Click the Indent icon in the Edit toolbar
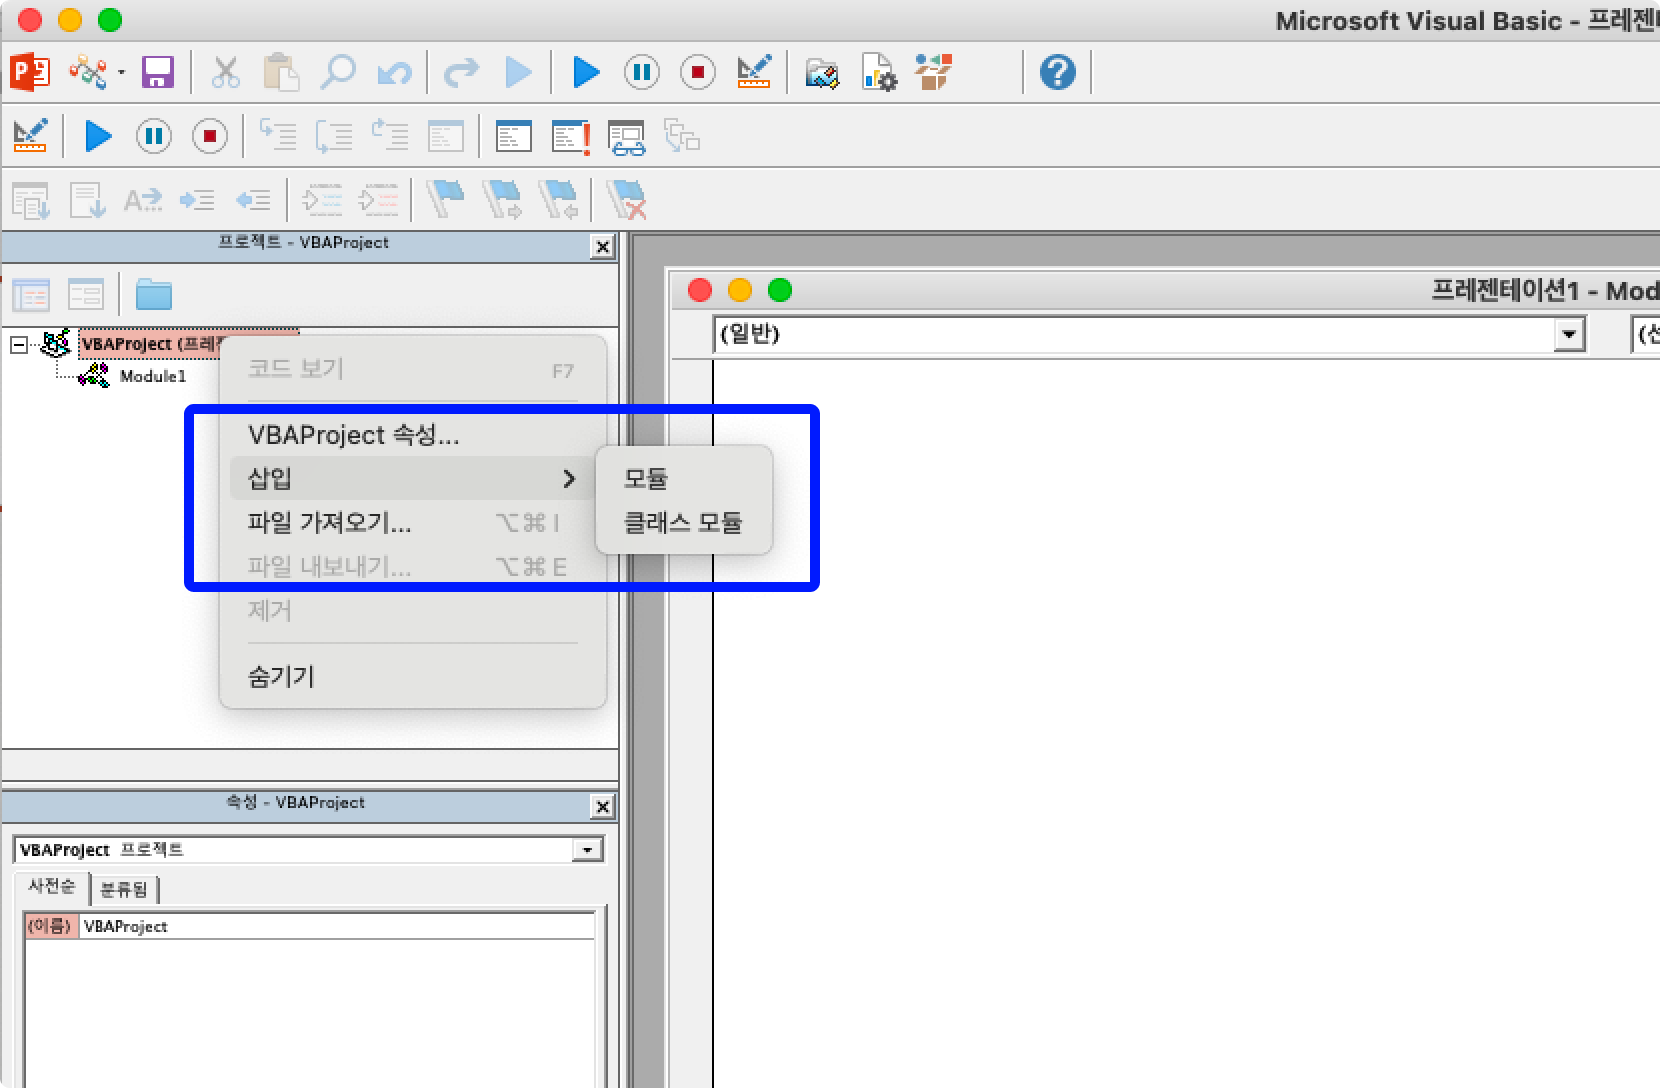 pos(197,200)
